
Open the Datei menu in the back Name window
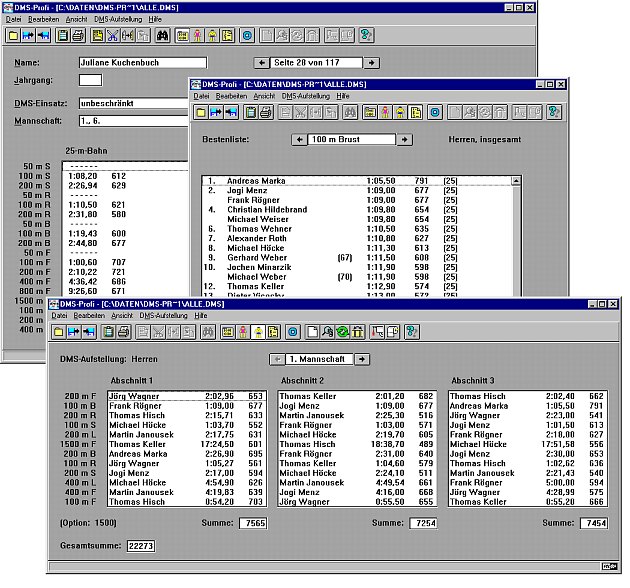coord(13,19)
